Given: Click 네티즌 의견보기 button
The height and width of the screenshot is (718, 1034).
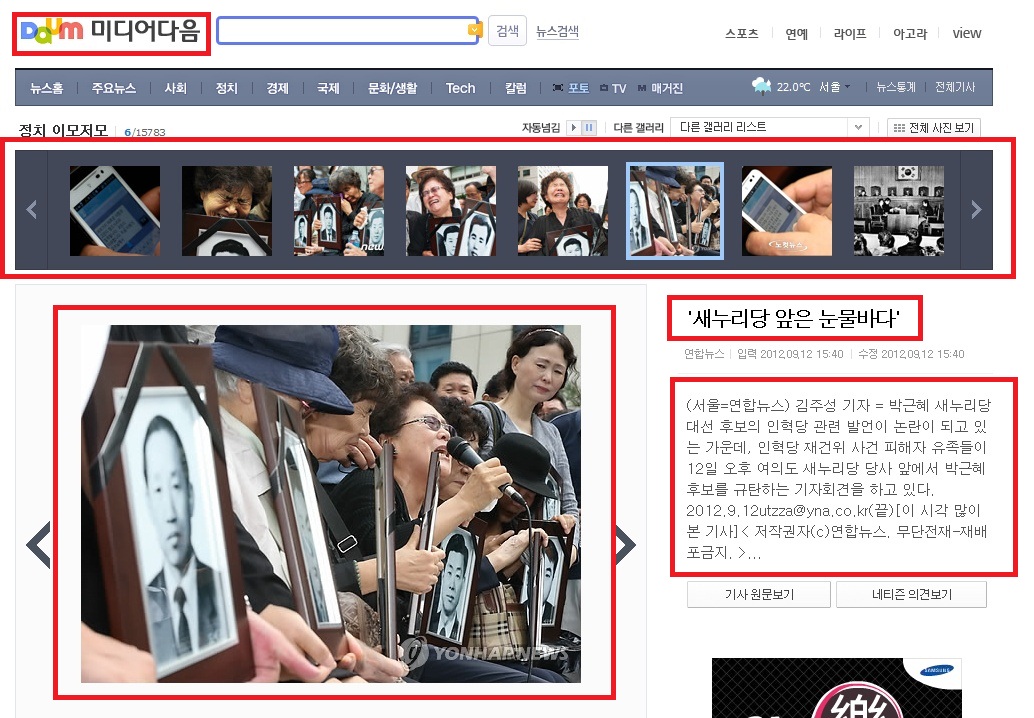Looking at the screenshot, I should click(x=911, y=594).
